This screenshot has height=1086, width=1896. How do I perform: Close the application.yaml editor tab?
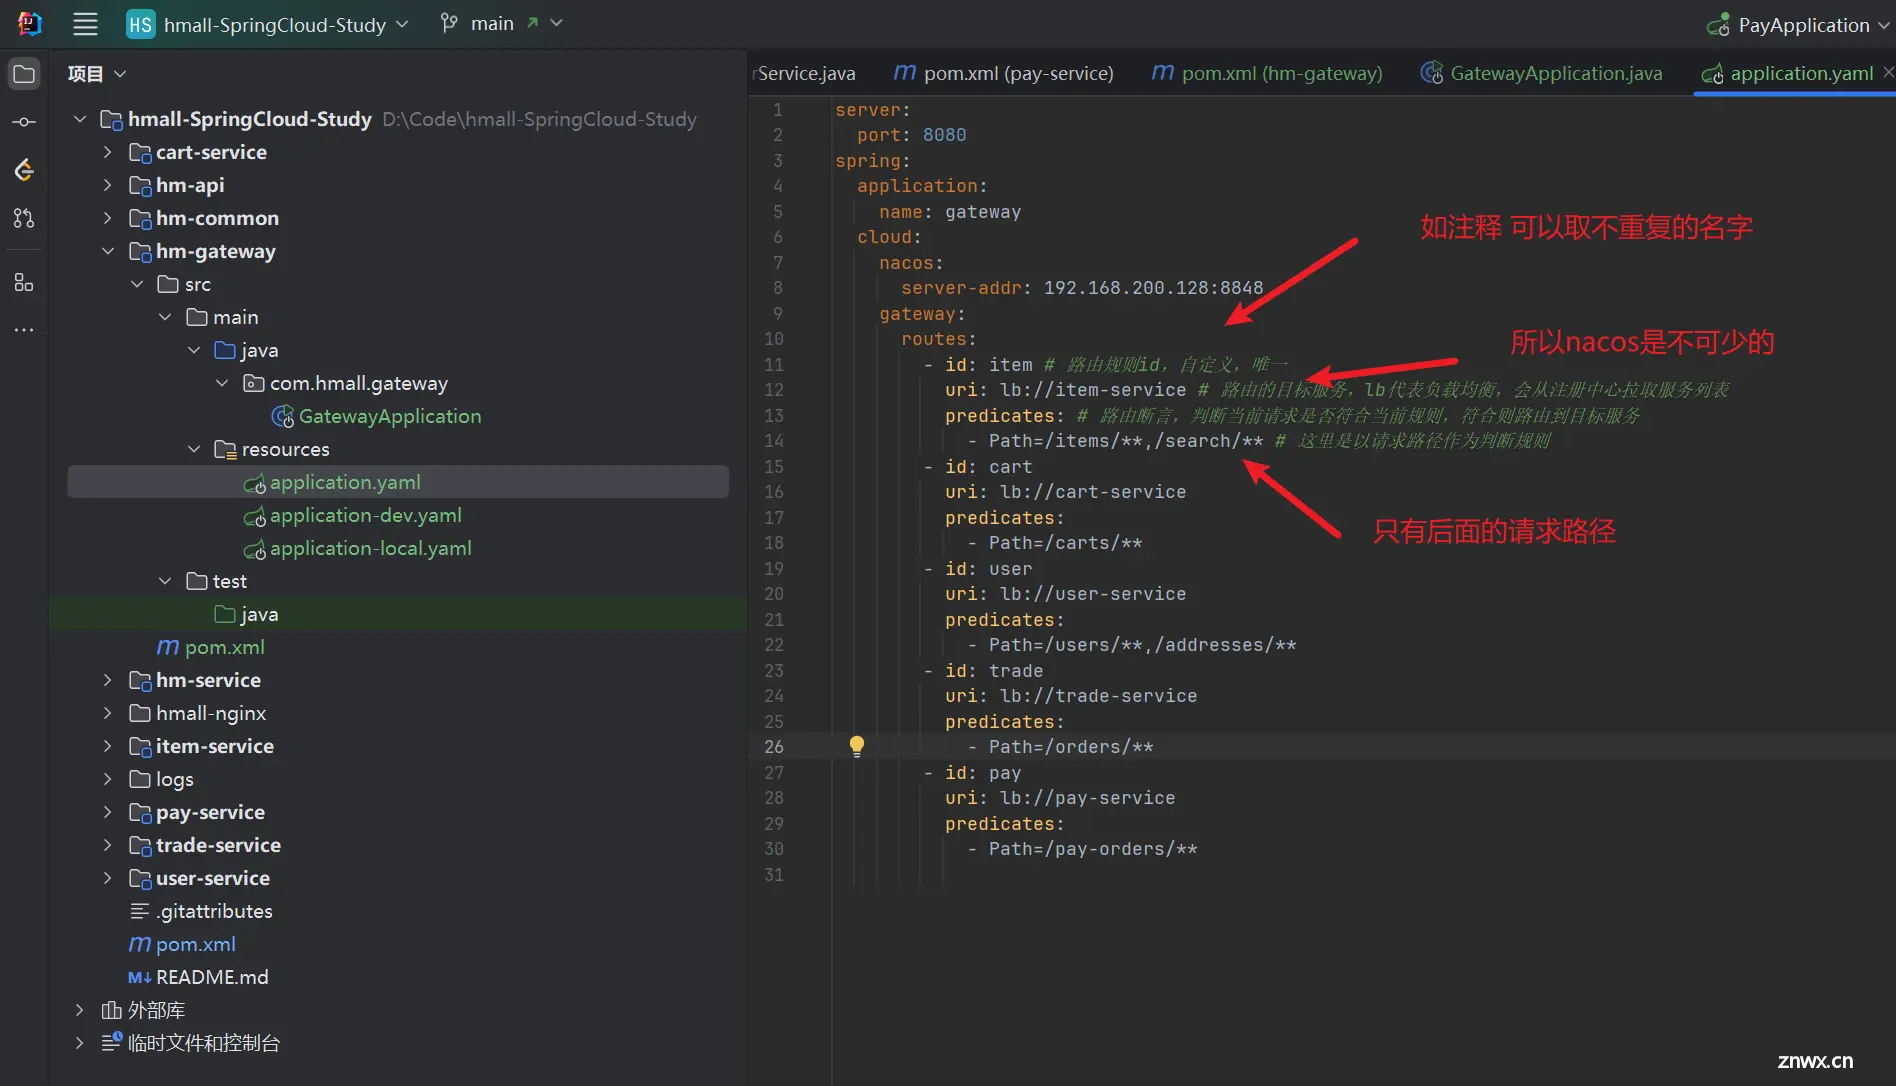click(1888, 72)
